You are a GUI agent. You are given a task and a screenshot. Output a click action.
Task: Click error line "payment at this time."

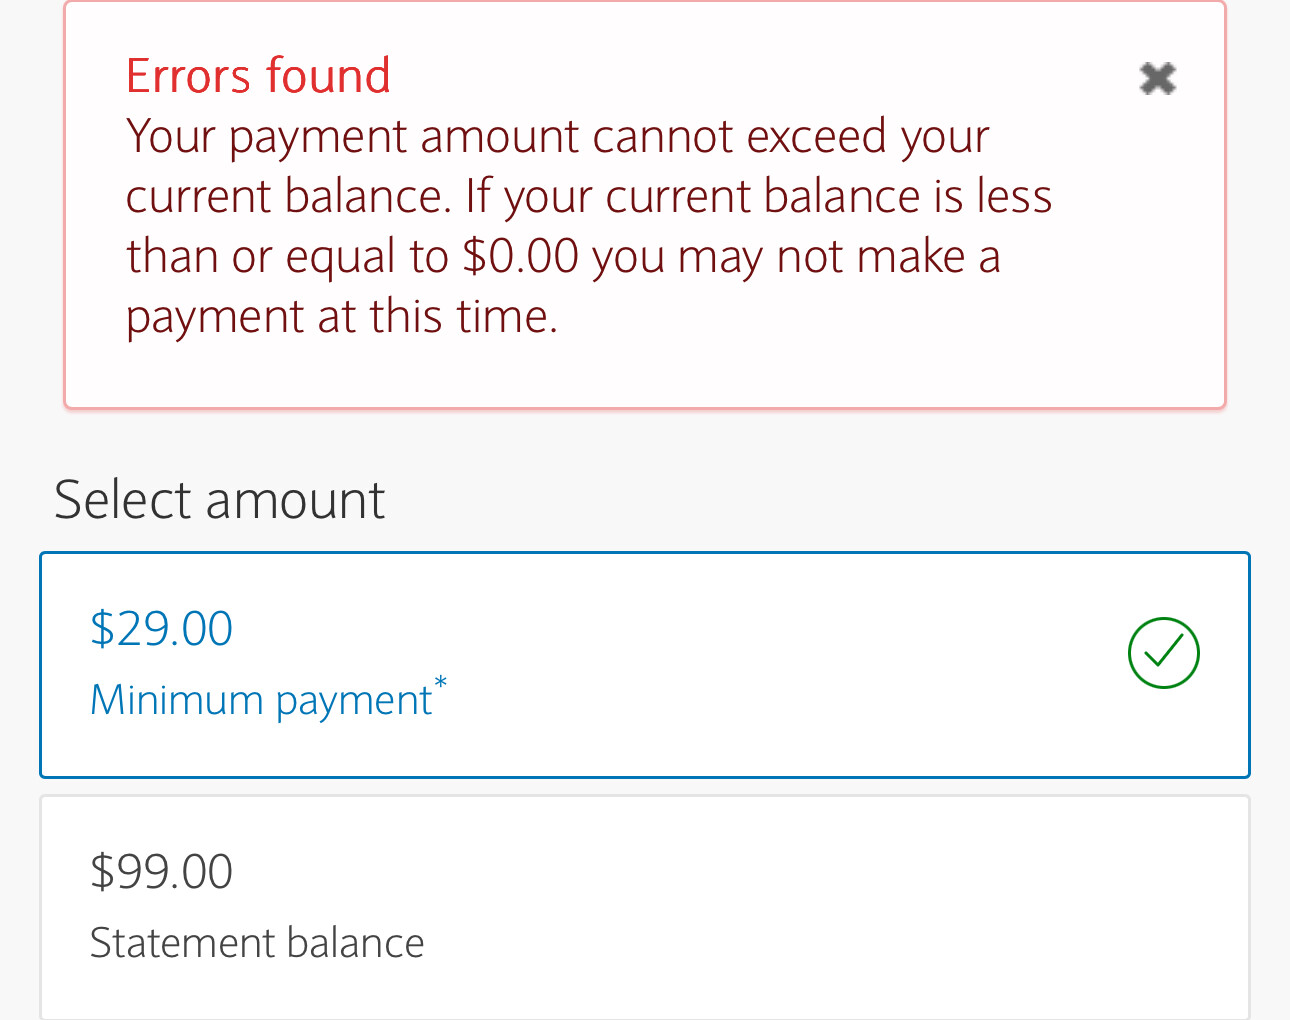click(x=341, y=317)
